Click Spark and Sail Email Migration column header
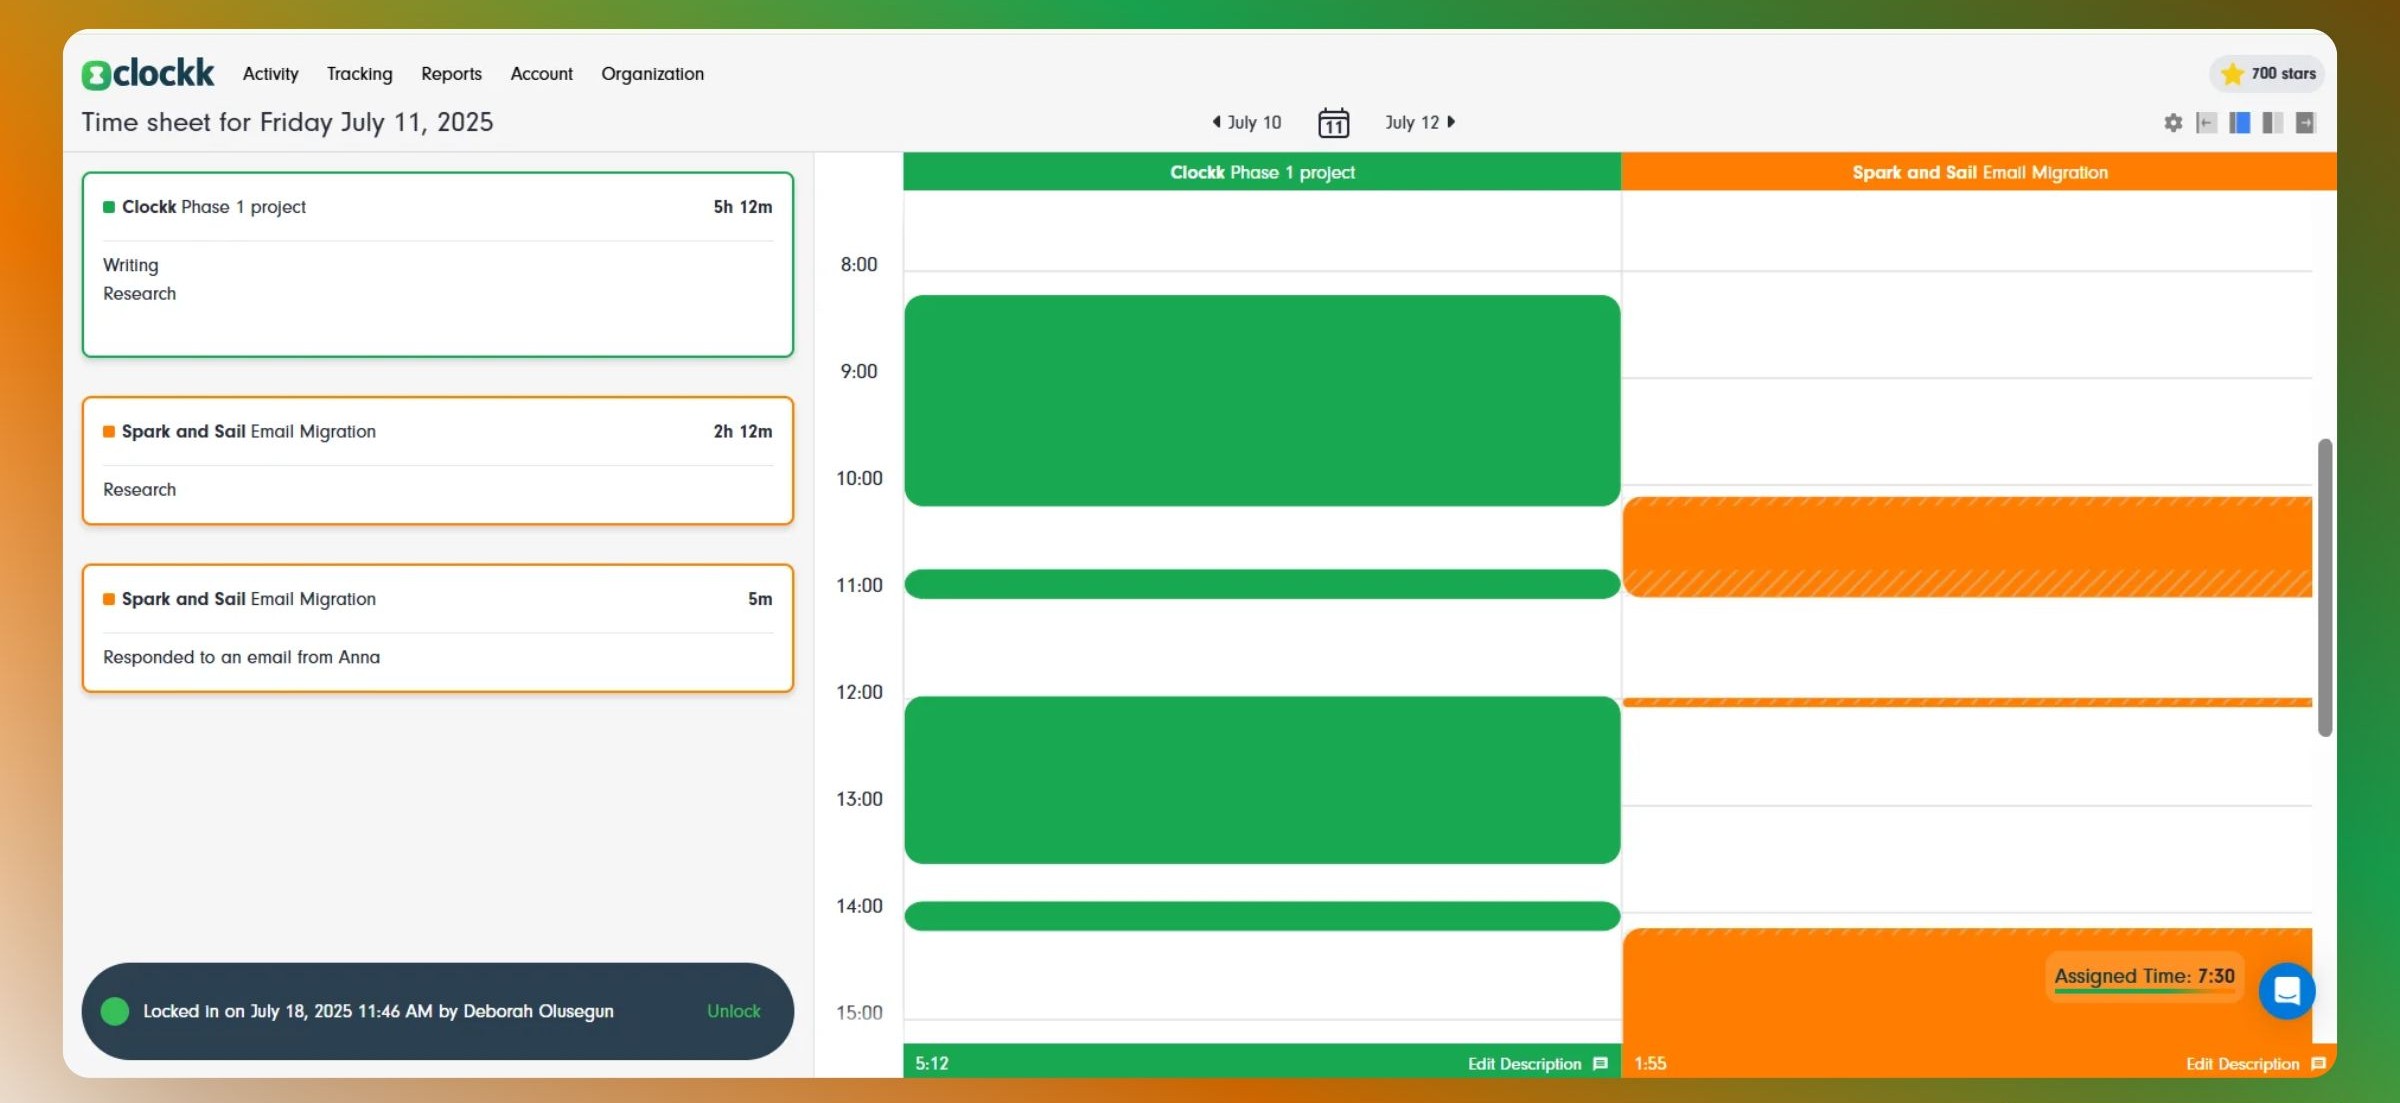The width and height of the screenshot is (2400, 1103). click(x=1979, y=172)
